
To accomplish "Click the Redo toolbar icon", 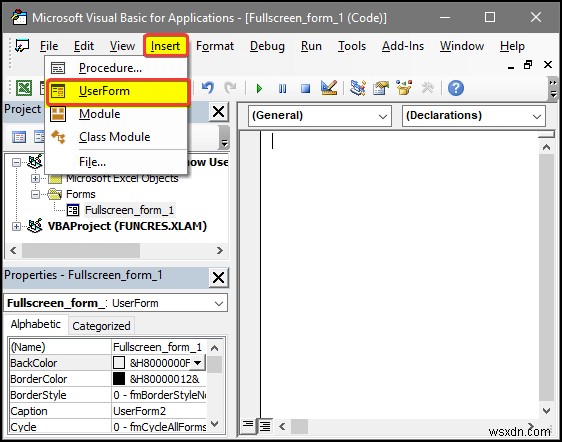I will pyautogui.click(x=230, y=88).
